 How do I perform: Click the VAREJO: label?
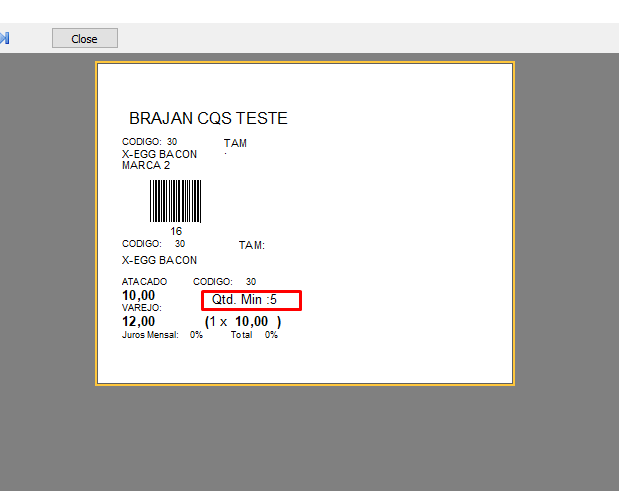click(141, 309)
